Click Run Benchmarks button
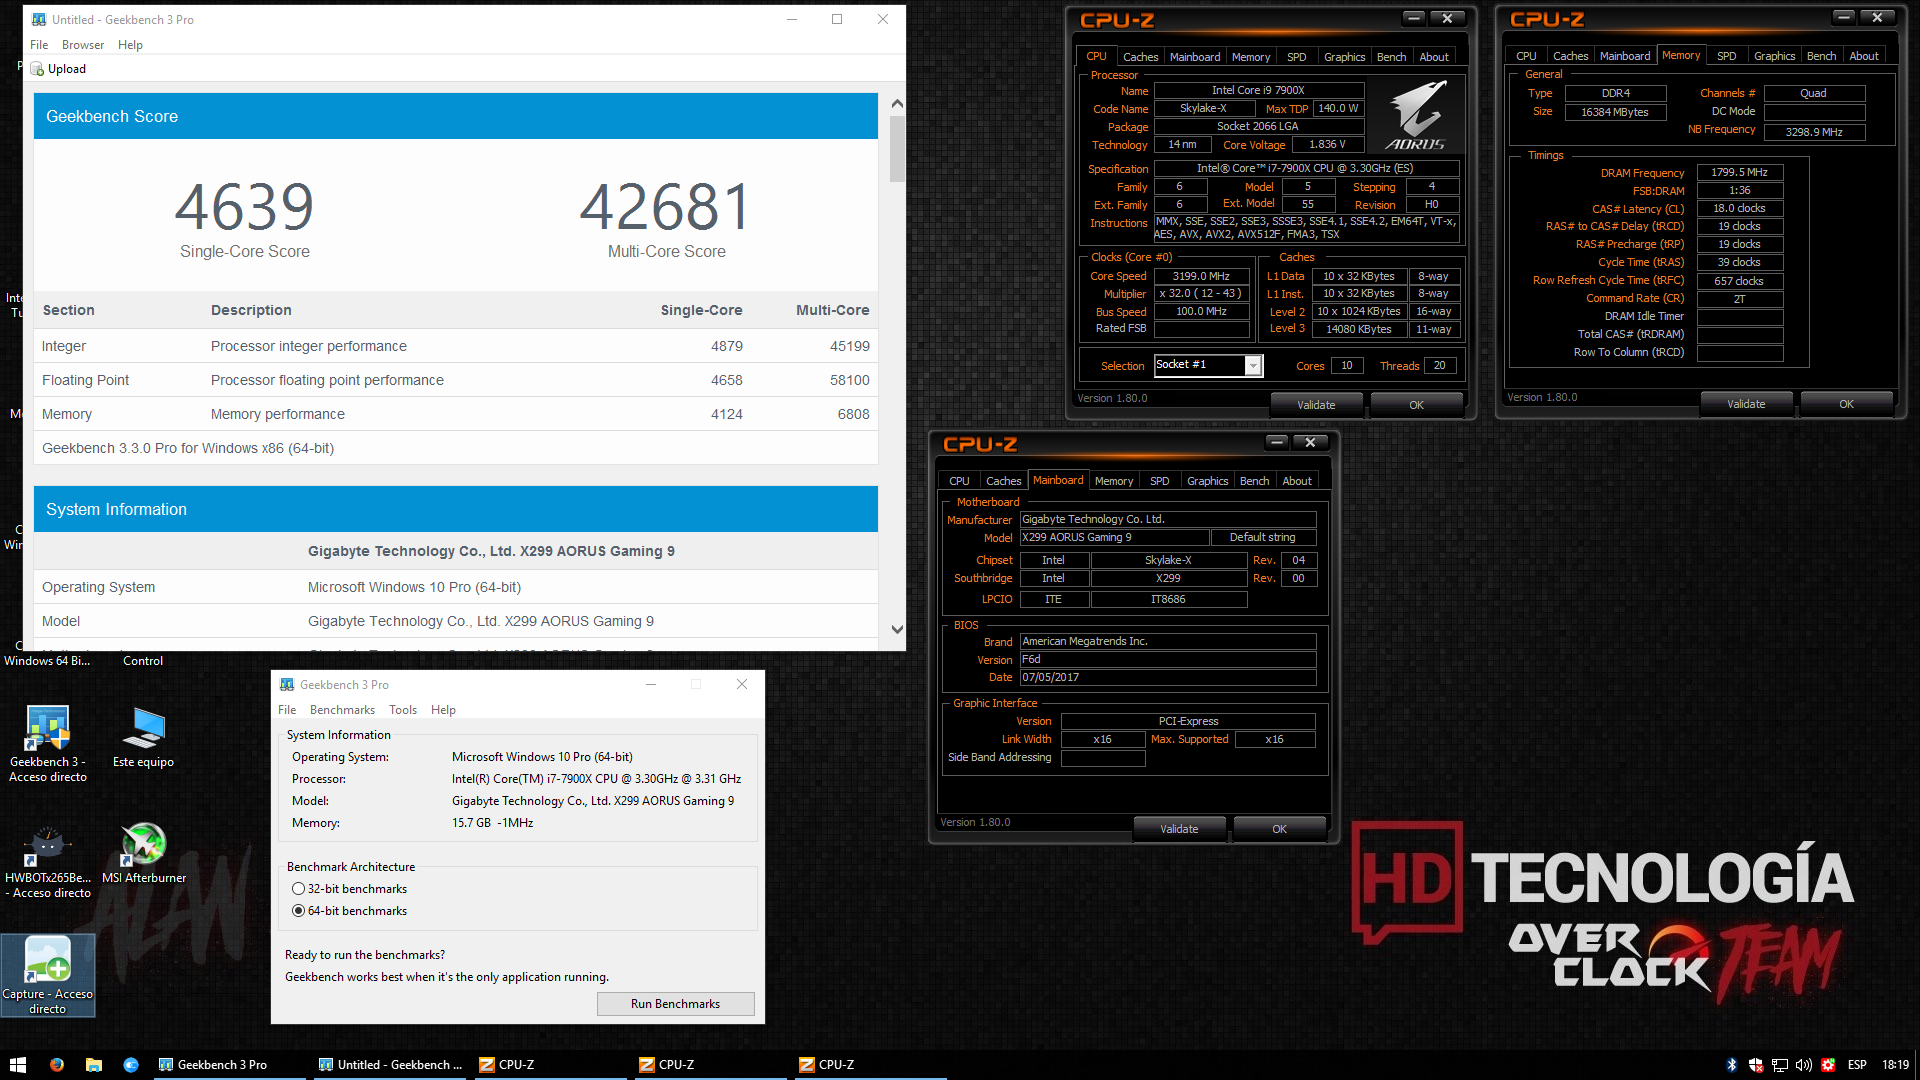Viewport: 1920px width, 1080px height. pyautogui.click(x=675, y=1004)
